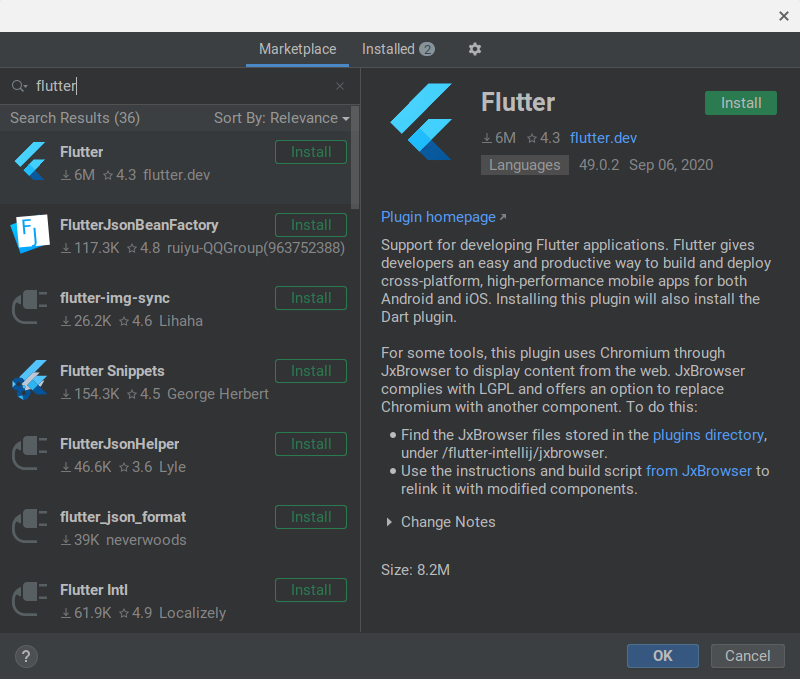Viewport: 800px width, 679px height.
Task: Select the Flutter logo in the results list
Action: coord(31,161)
